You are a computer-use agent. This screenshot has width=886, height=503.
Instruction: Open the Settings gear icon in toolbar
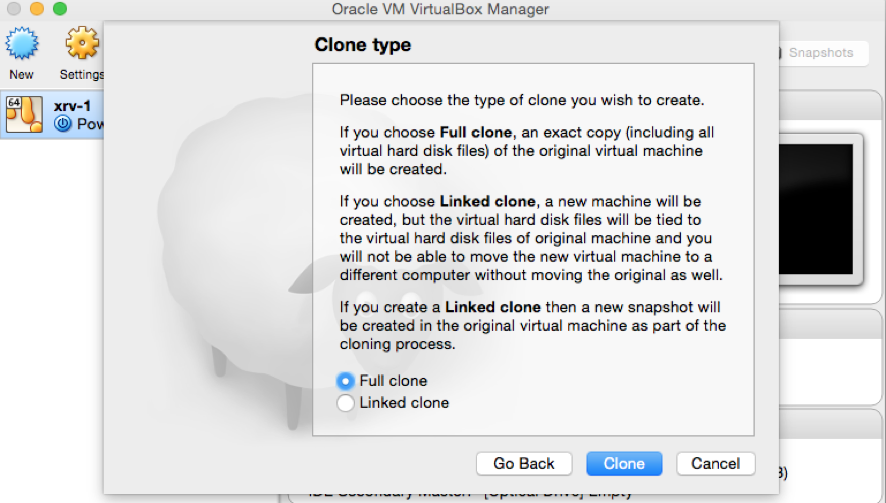(82, 43)
